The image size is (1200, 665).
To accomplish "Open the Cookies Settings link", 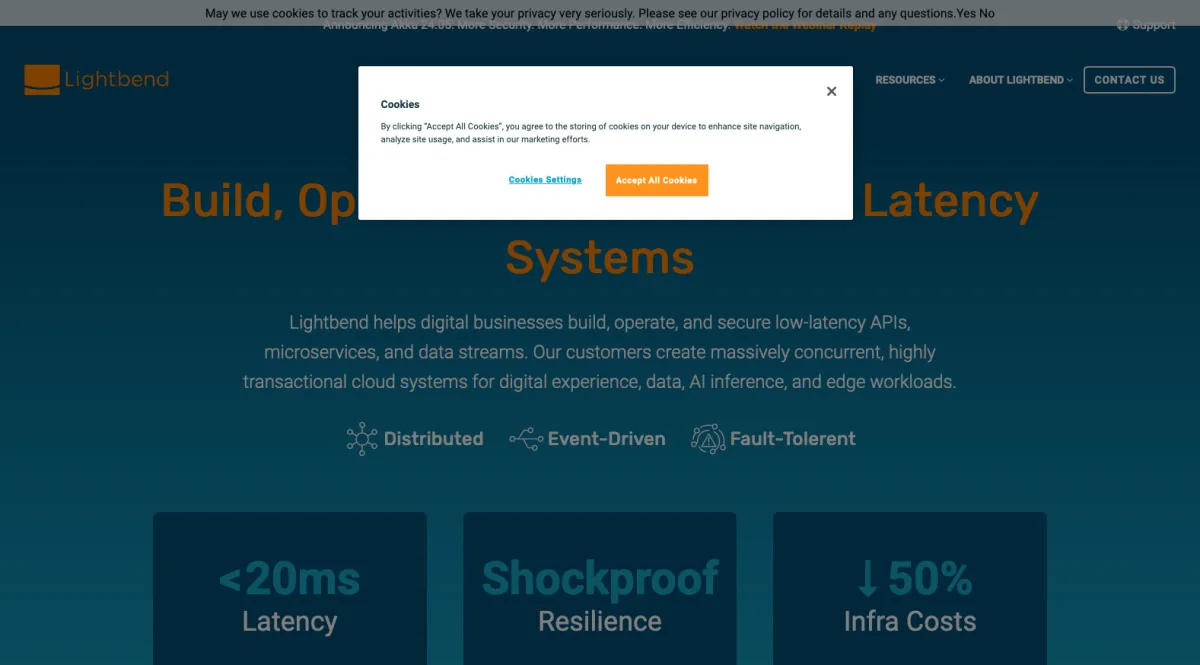I will click(x=545, y=180).
